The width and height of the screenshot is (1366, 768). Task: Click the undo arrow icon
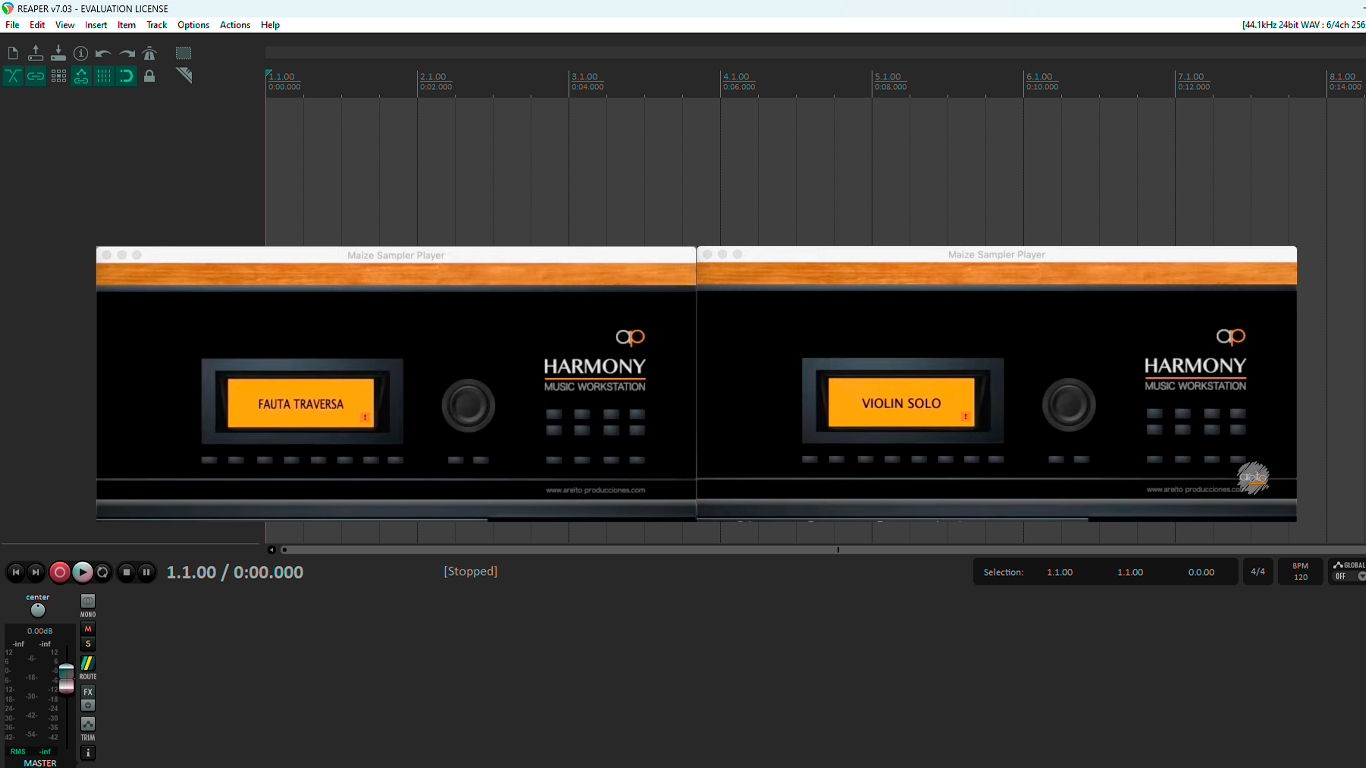[x=103, y=53]
